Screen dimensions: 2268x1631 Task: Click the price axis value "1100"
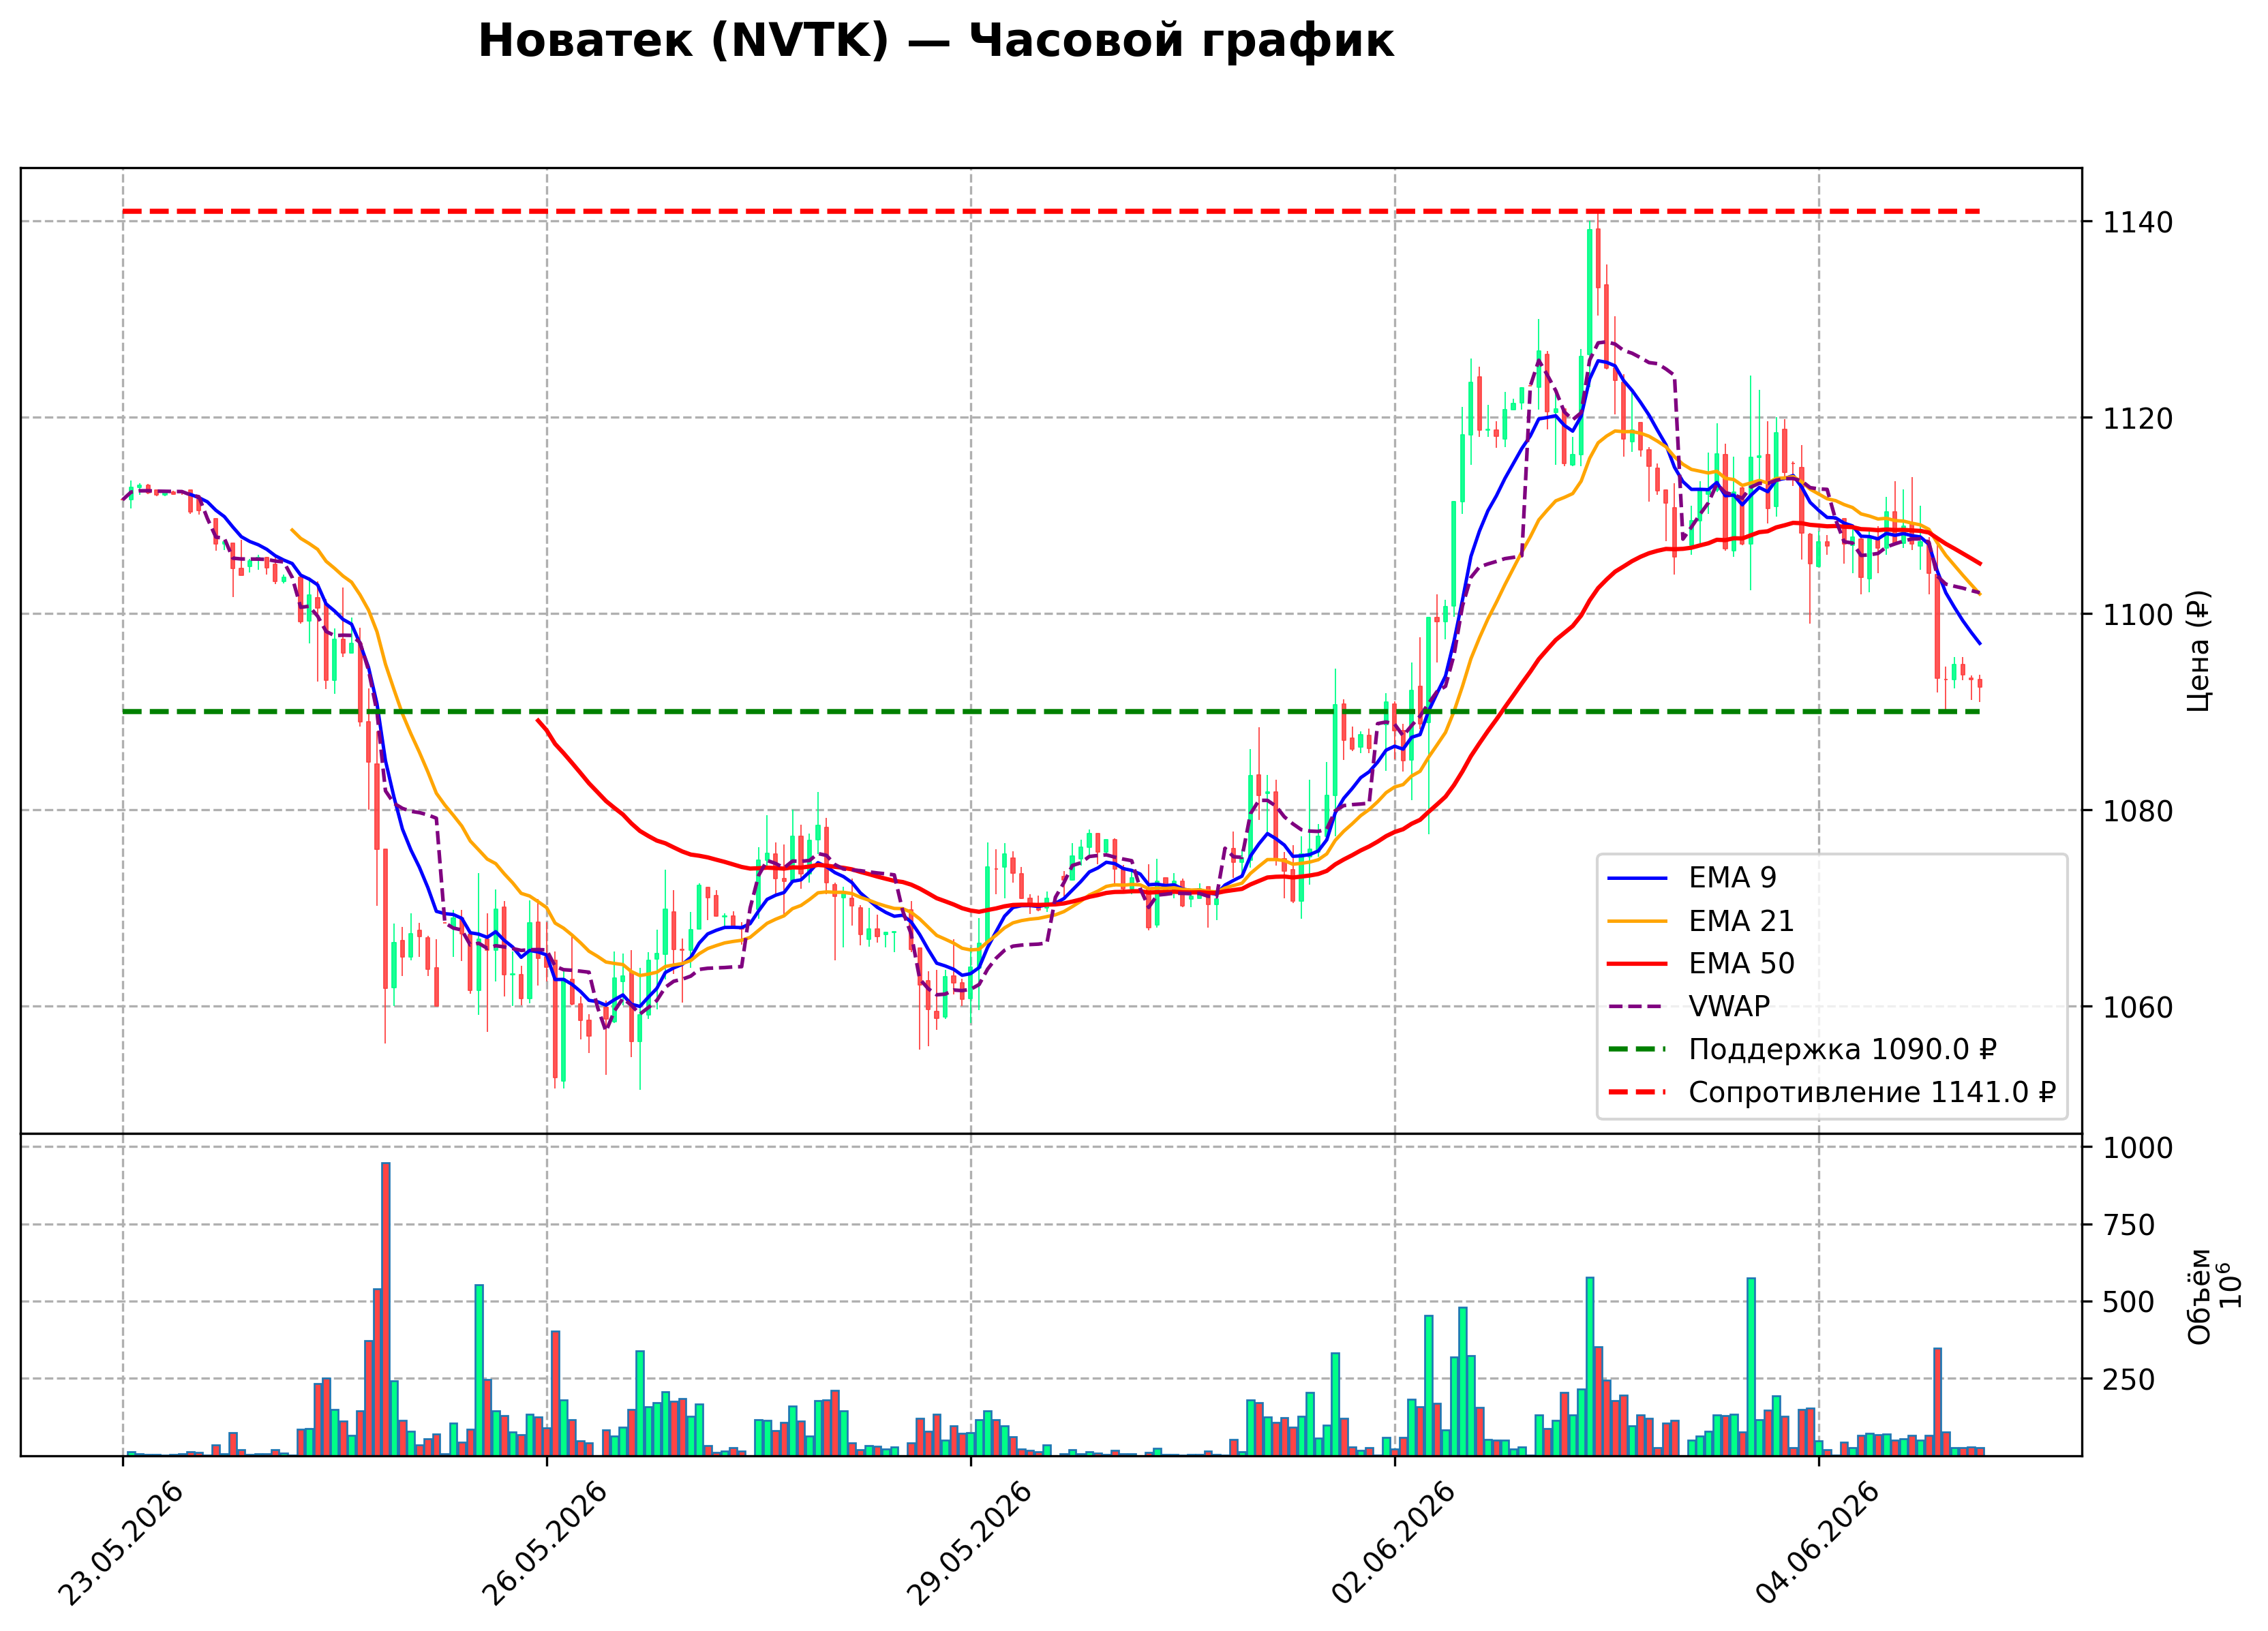[2138, 614]
